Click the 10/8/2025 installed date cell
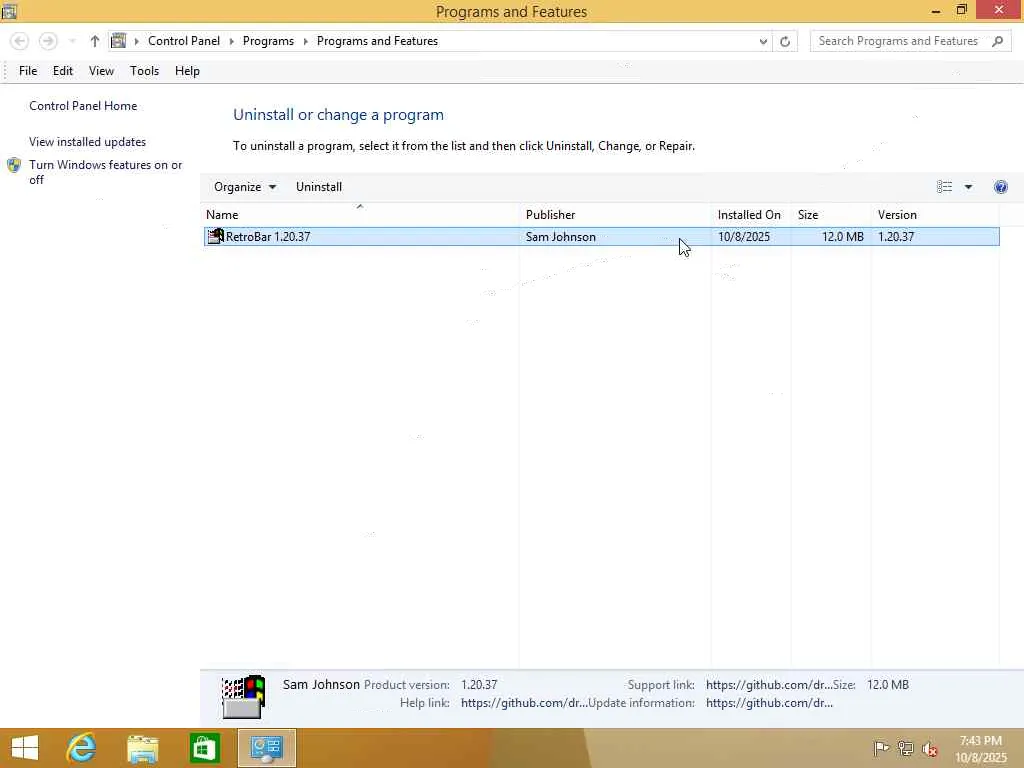Image resolution: width=1024 pixels, height=768 pixels. 744,237
